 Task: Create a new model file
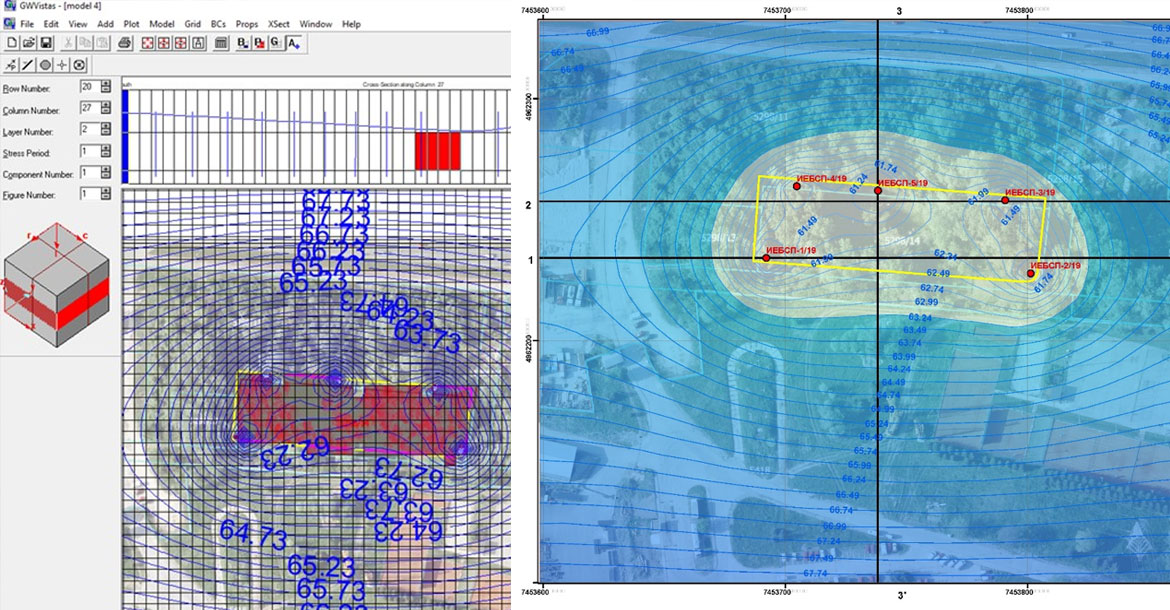coord(12,43)
